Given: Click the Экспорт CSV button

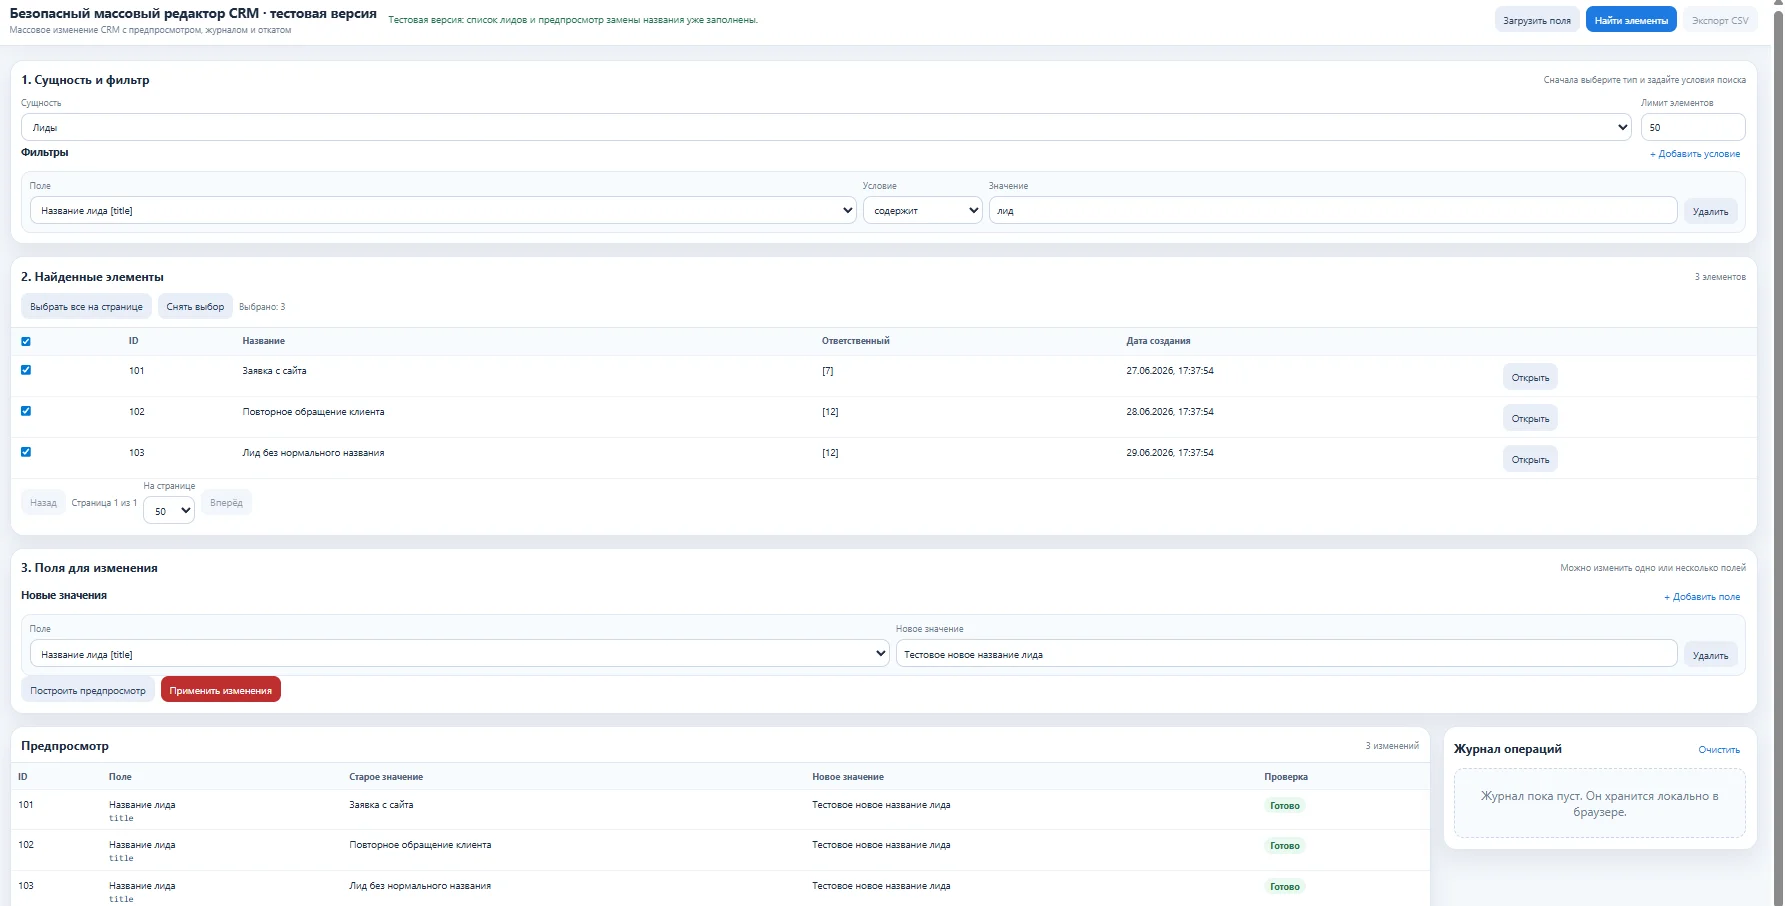Looking at the screenshot, I should click(1720, 20).
